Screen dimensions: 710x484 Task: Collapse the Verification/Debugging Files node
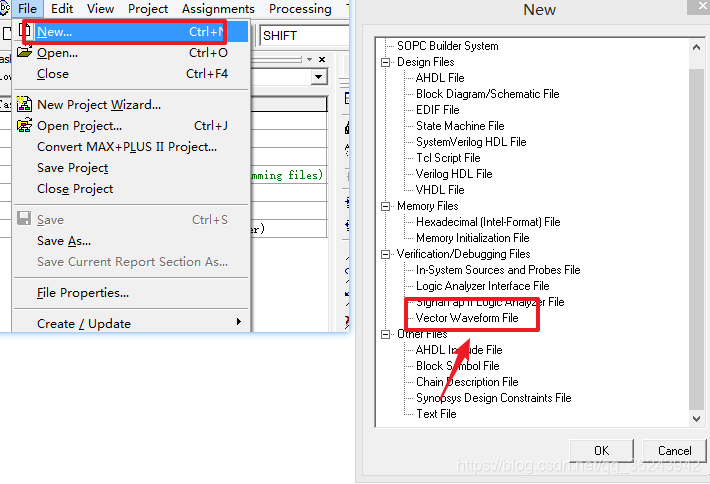[385, 254]
